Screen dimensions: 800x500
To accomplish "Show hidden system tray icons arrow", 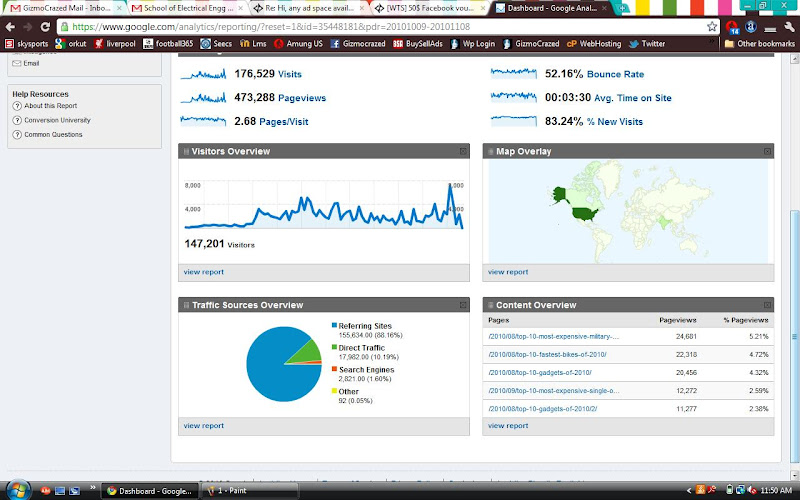I will (689, 491).
